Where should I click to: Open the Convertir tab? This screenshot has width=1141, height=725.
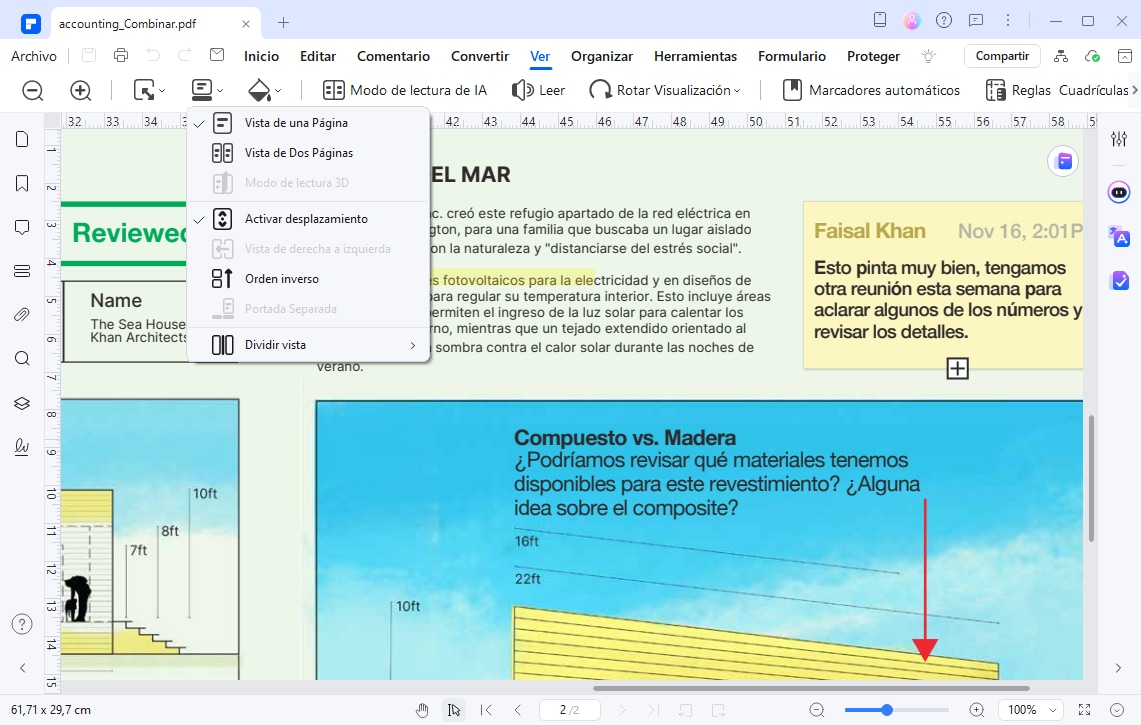(480, 56)
